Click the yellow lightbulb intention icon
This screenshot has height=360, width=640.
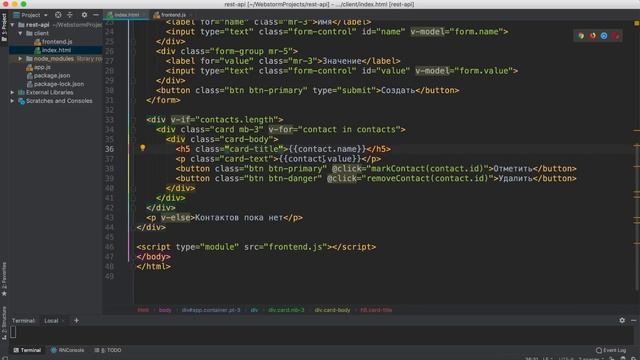coord(142,148)
